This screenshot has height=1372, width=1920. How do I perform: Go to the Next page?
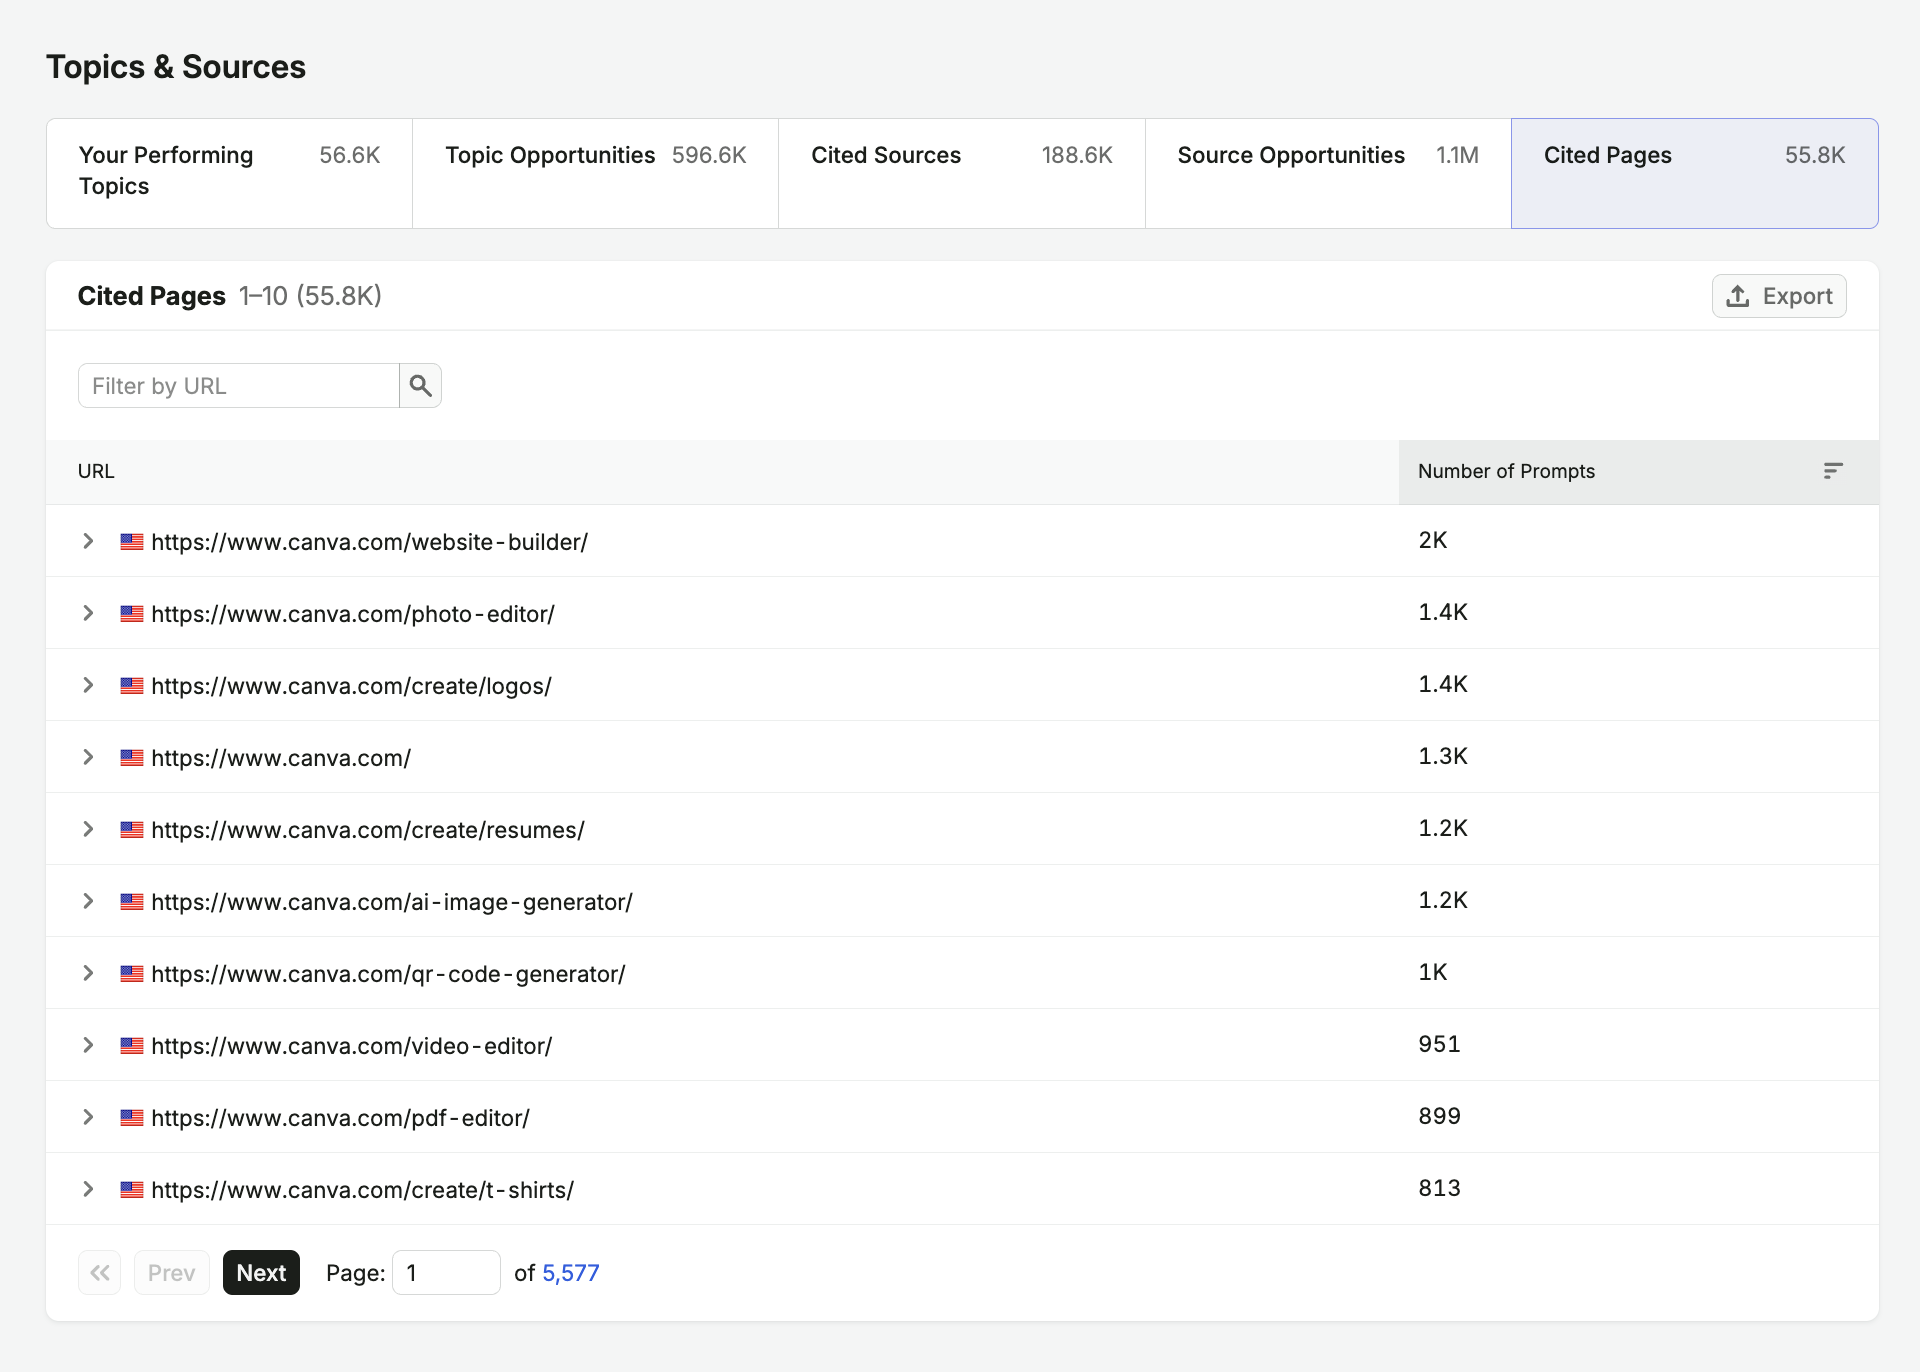[x=261, y=1273]
